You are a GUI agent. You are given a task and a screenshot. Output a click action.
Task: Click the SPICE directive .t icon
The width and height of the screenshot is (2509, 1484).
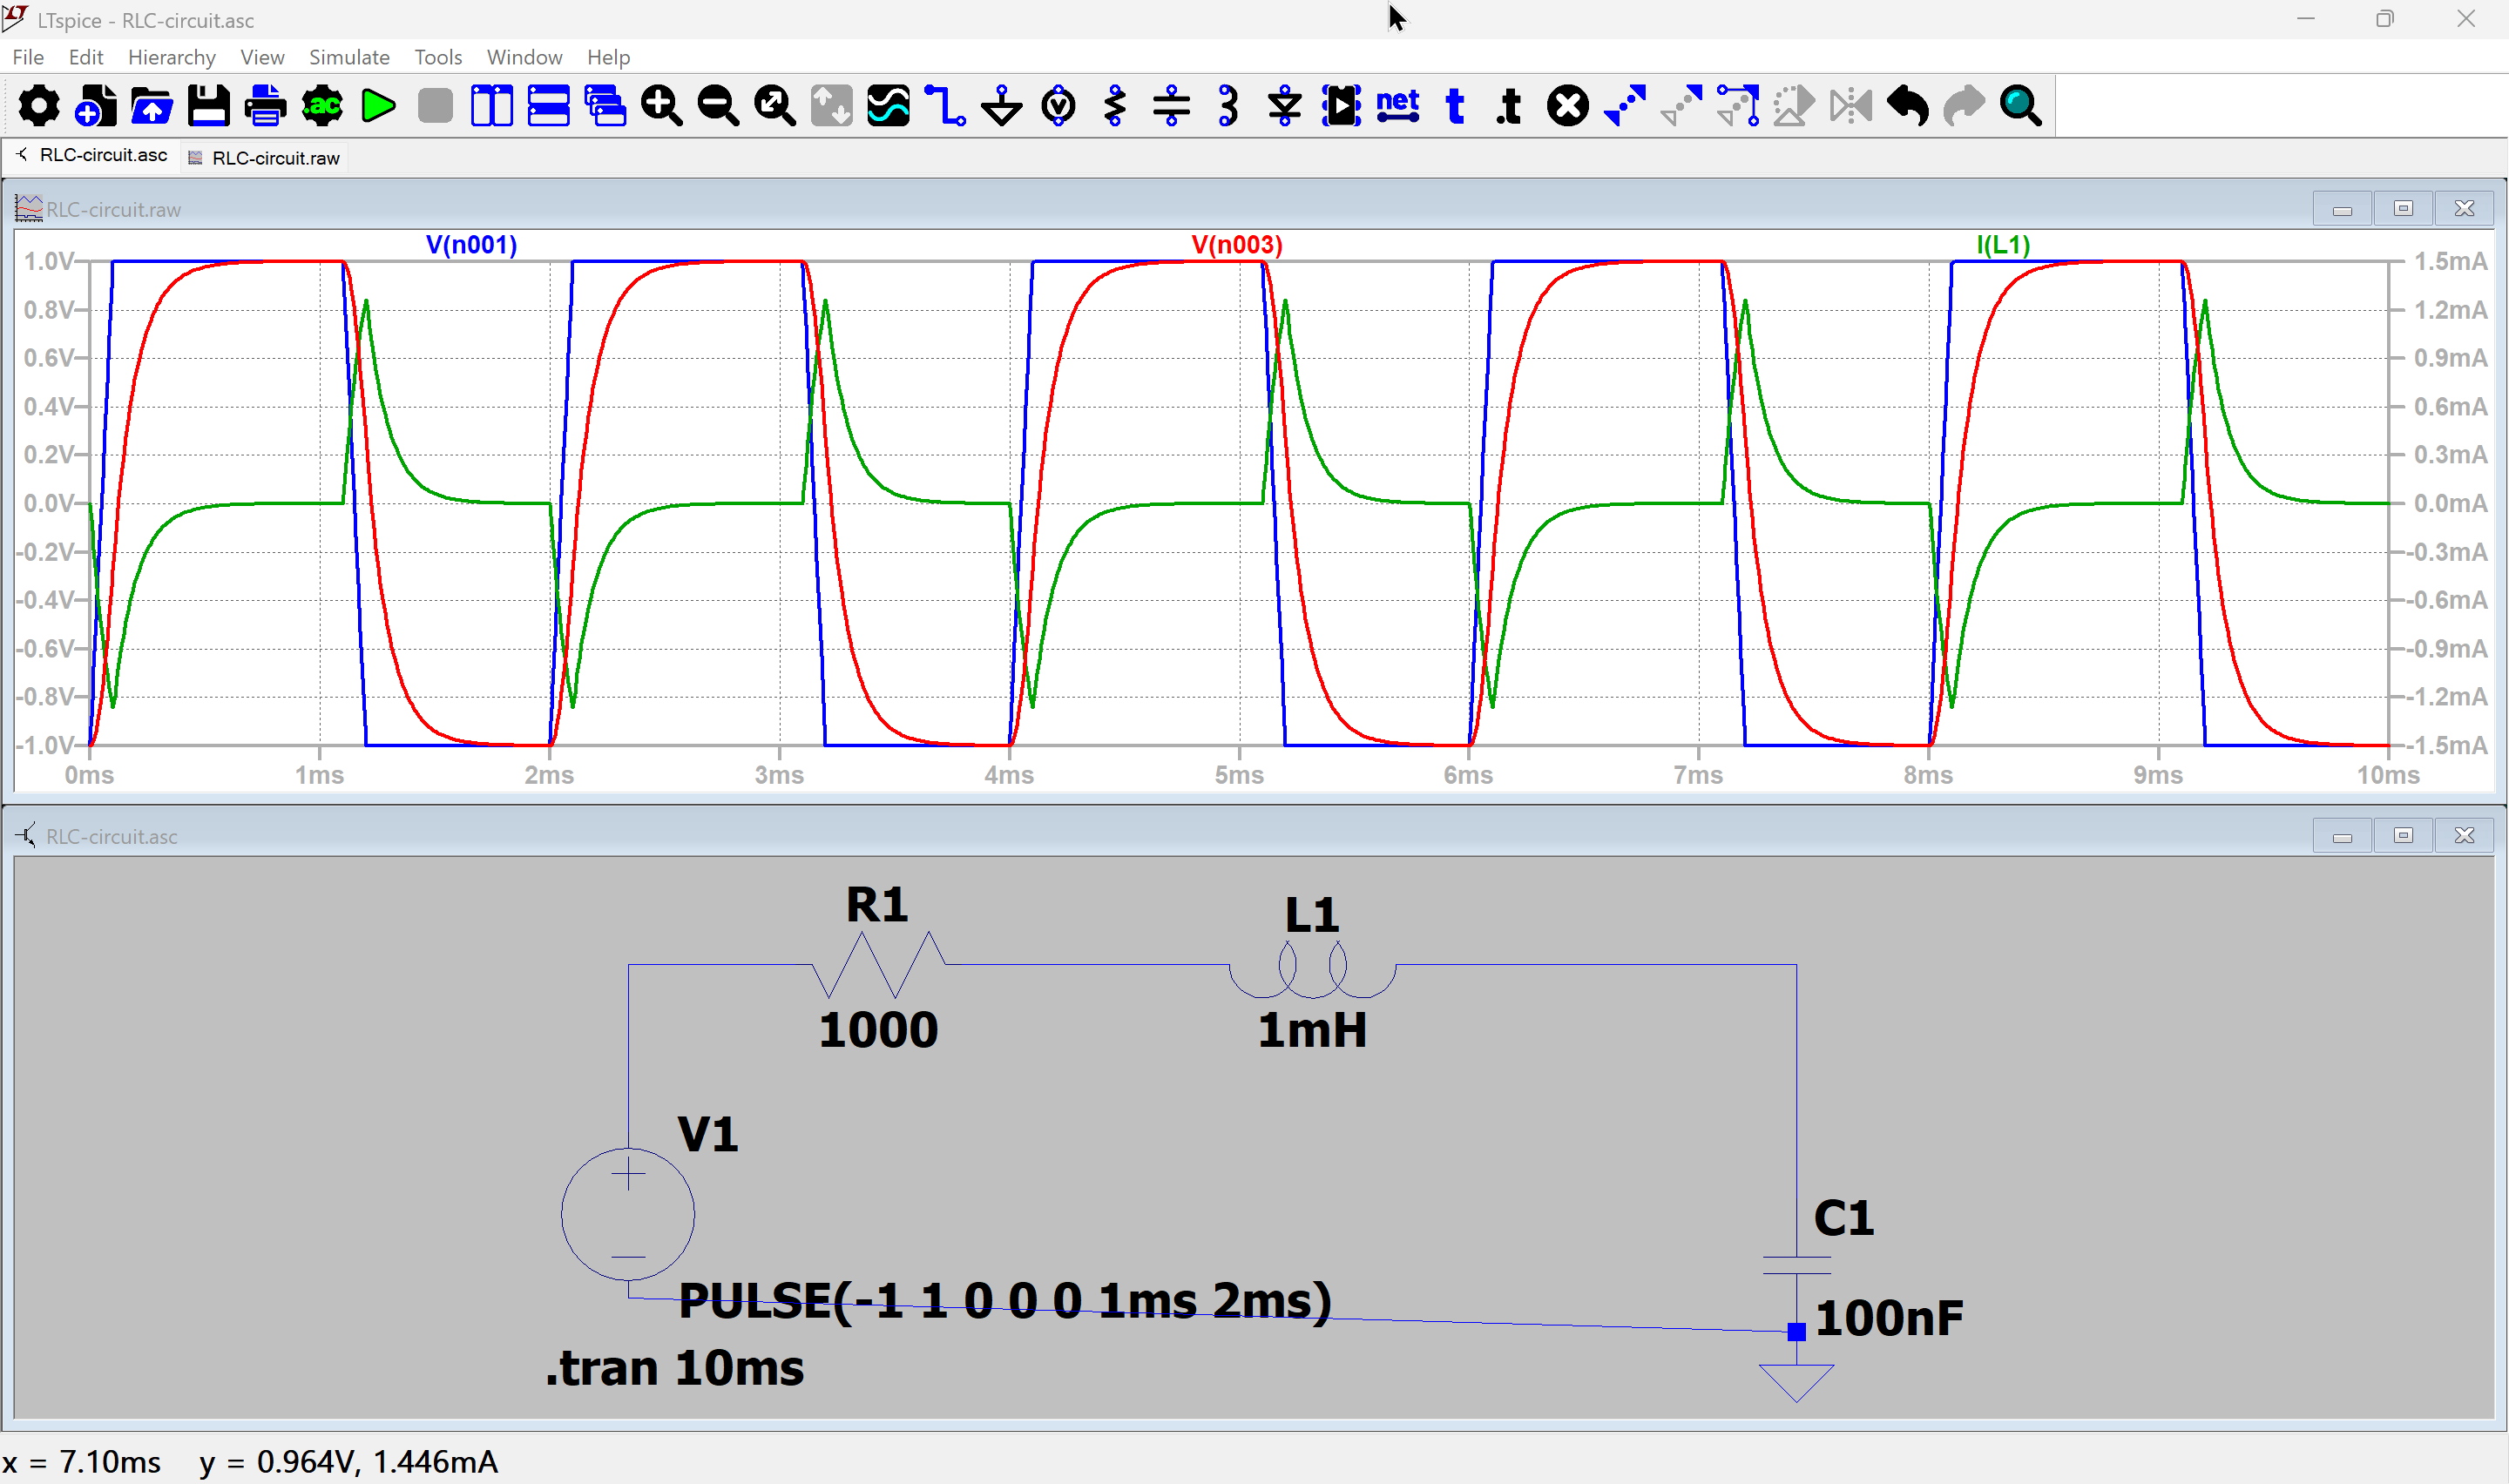1510,106
